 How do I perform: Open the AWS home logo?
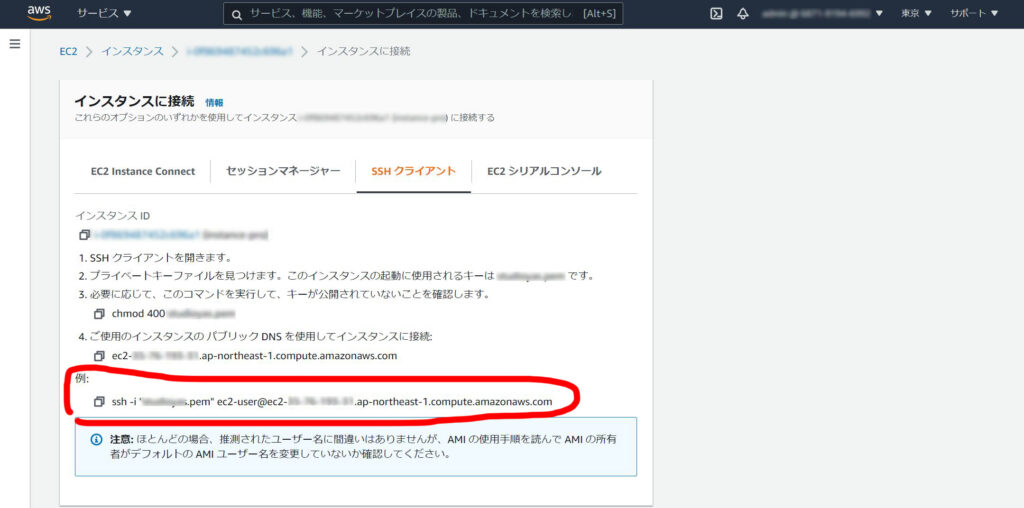[39, 14]
